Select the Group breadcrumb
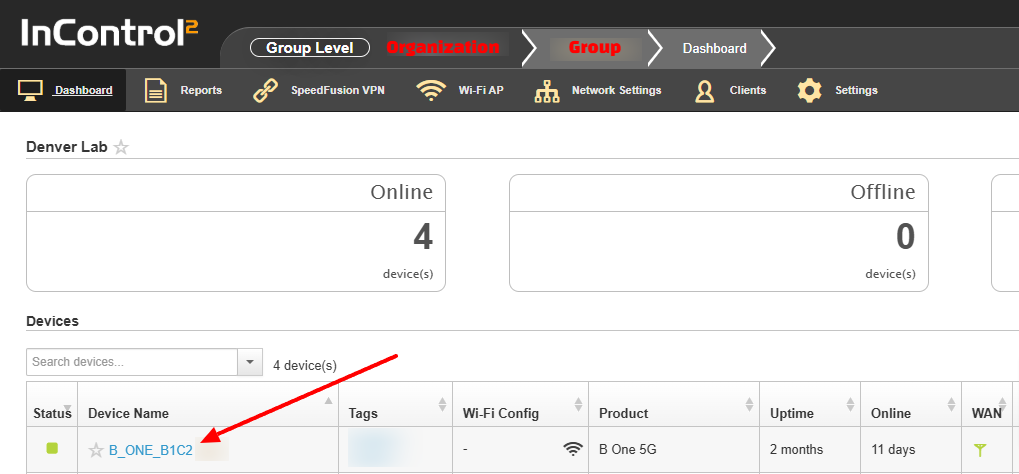The width and height of the screenshot is (1019, 474). (x=595, y=47)
